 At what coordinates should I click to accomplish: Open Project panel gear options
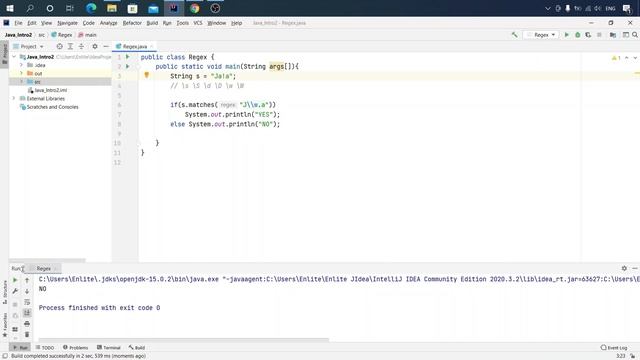[x=95, y=47]
